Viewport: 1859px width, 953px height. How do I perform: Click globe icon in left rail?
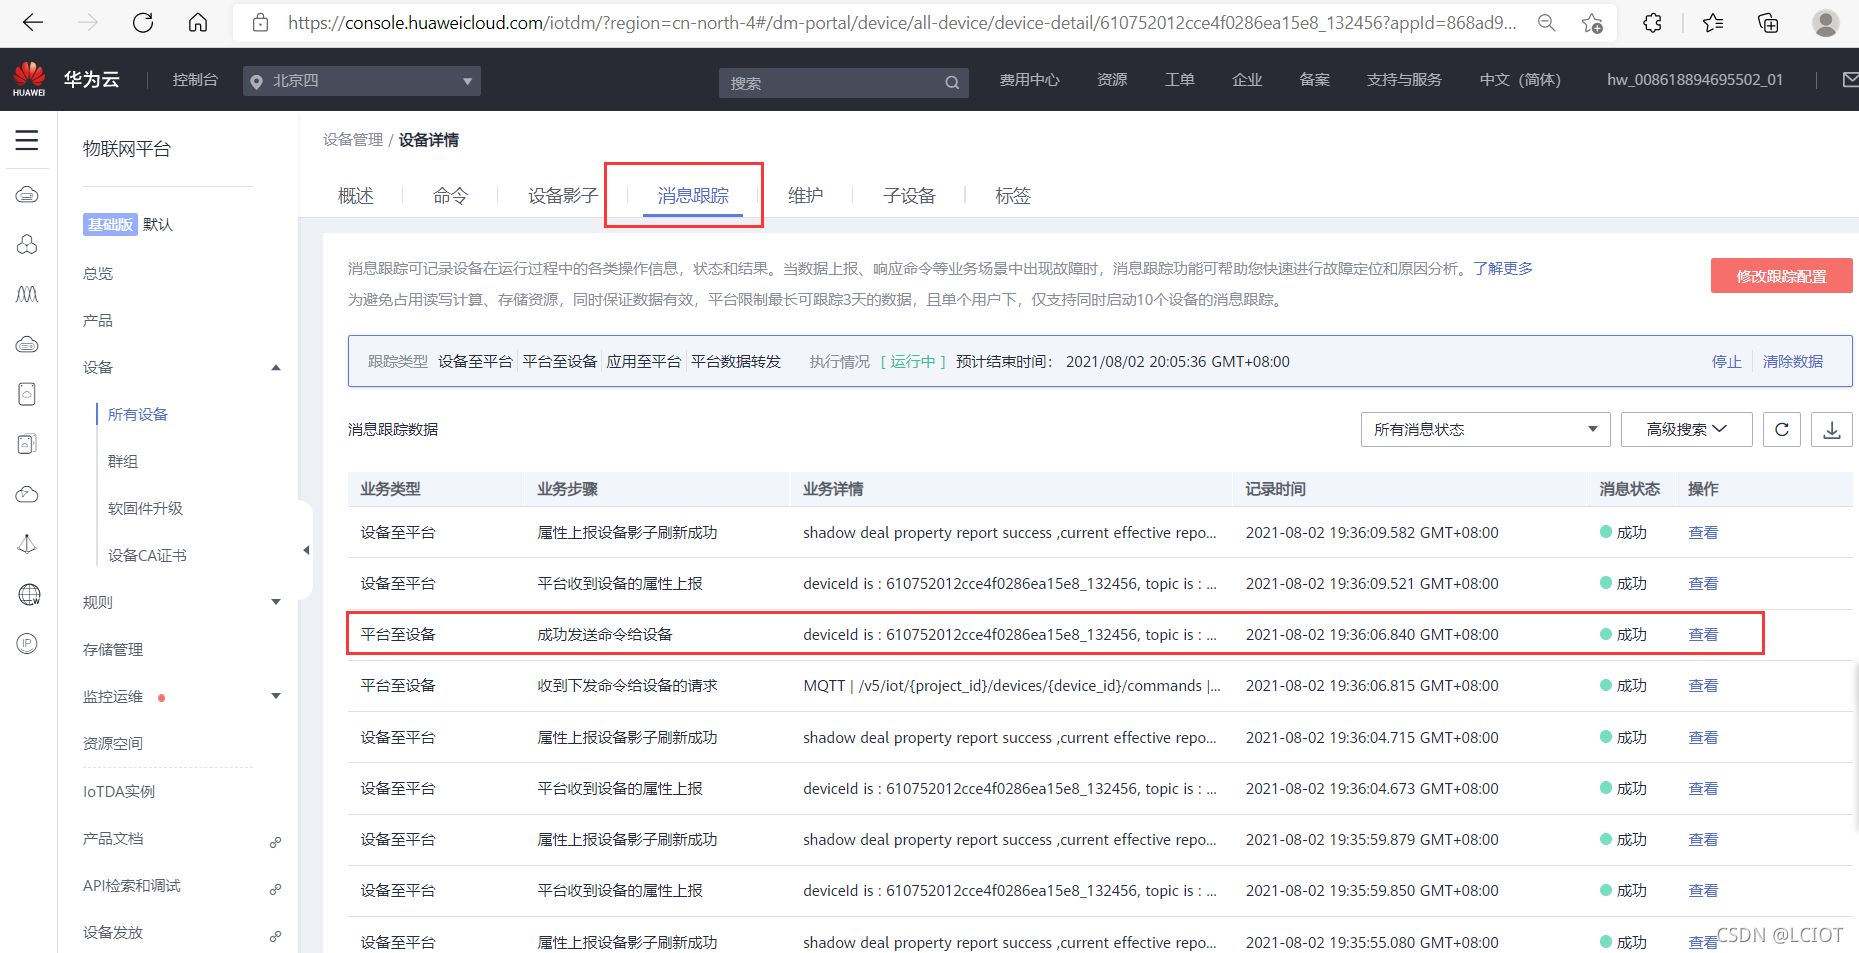pyautogui.click(x=29, y=595)
